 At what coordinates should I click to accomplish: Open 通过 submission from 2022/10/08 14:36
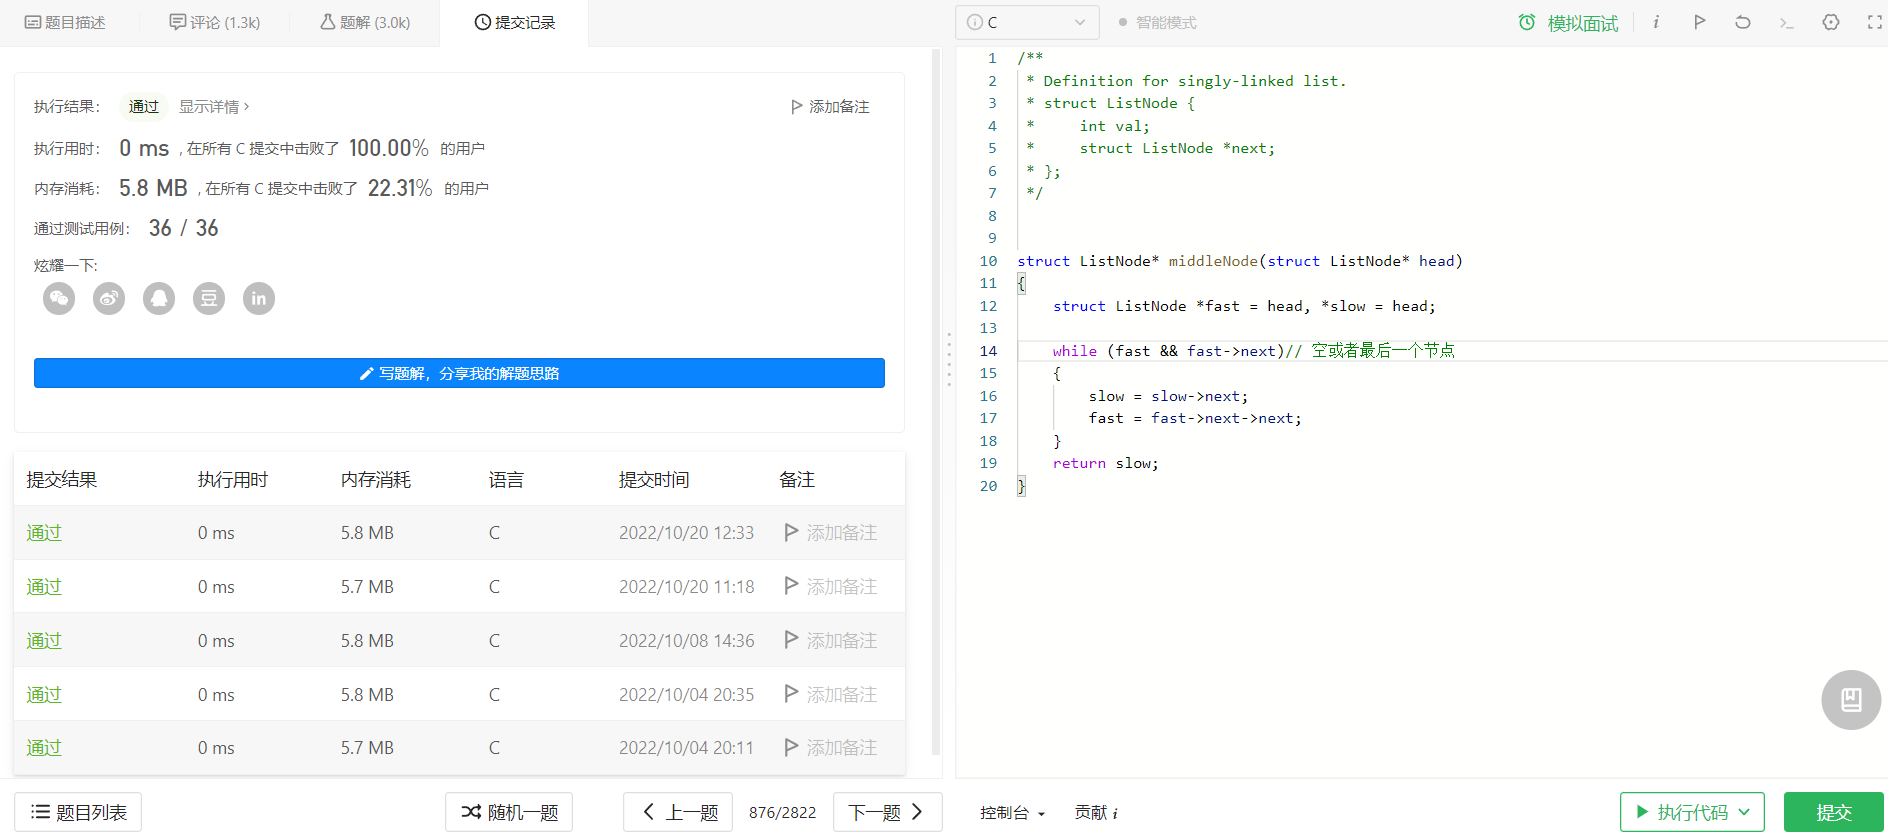pyautogui.click(x=44, y=640)
